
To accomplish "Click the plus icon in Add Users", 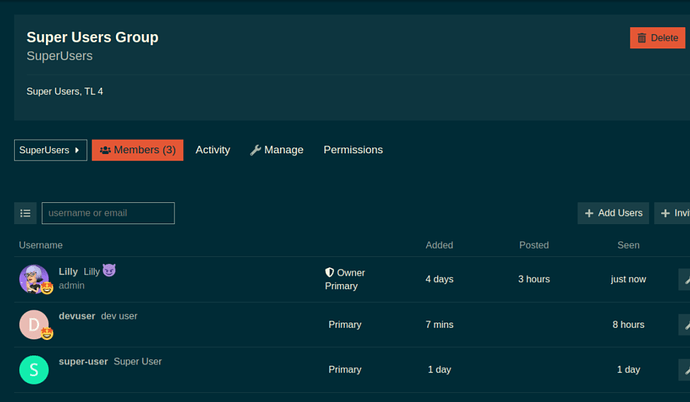I will pyautogui.click(x=589, y=213).
